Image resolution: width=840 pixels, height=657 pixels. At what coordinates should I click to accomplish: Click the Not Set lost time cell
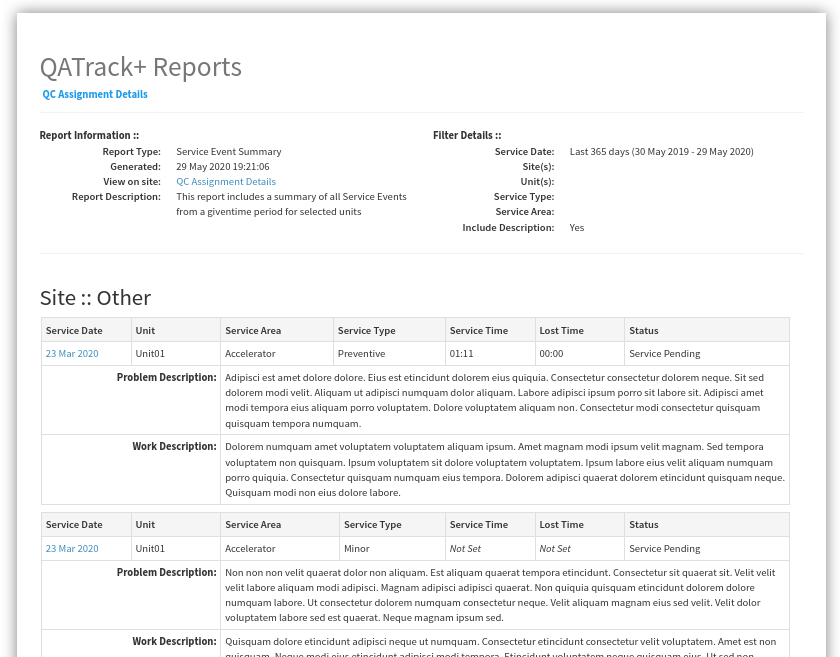pyautogui.click(x=580, y=549)
